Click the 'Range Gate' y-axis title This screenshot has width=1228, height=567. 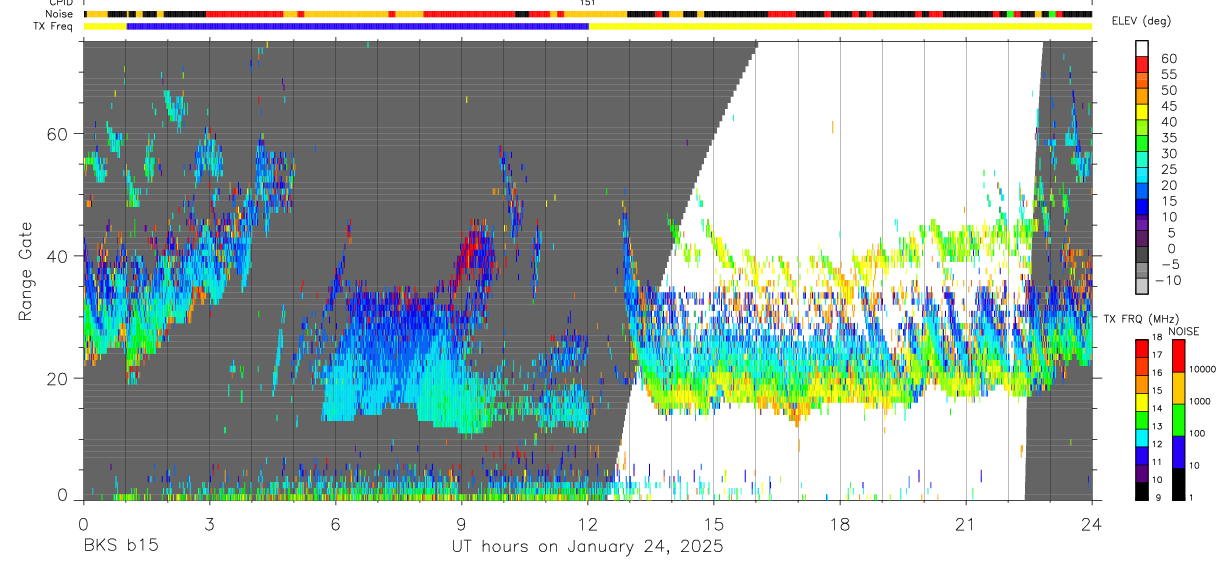[25, 270]
